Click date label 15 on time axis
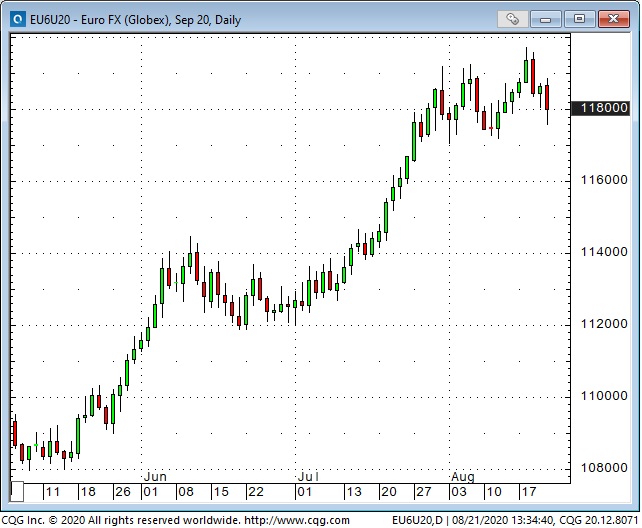642x528 pixels. point(221,492)
